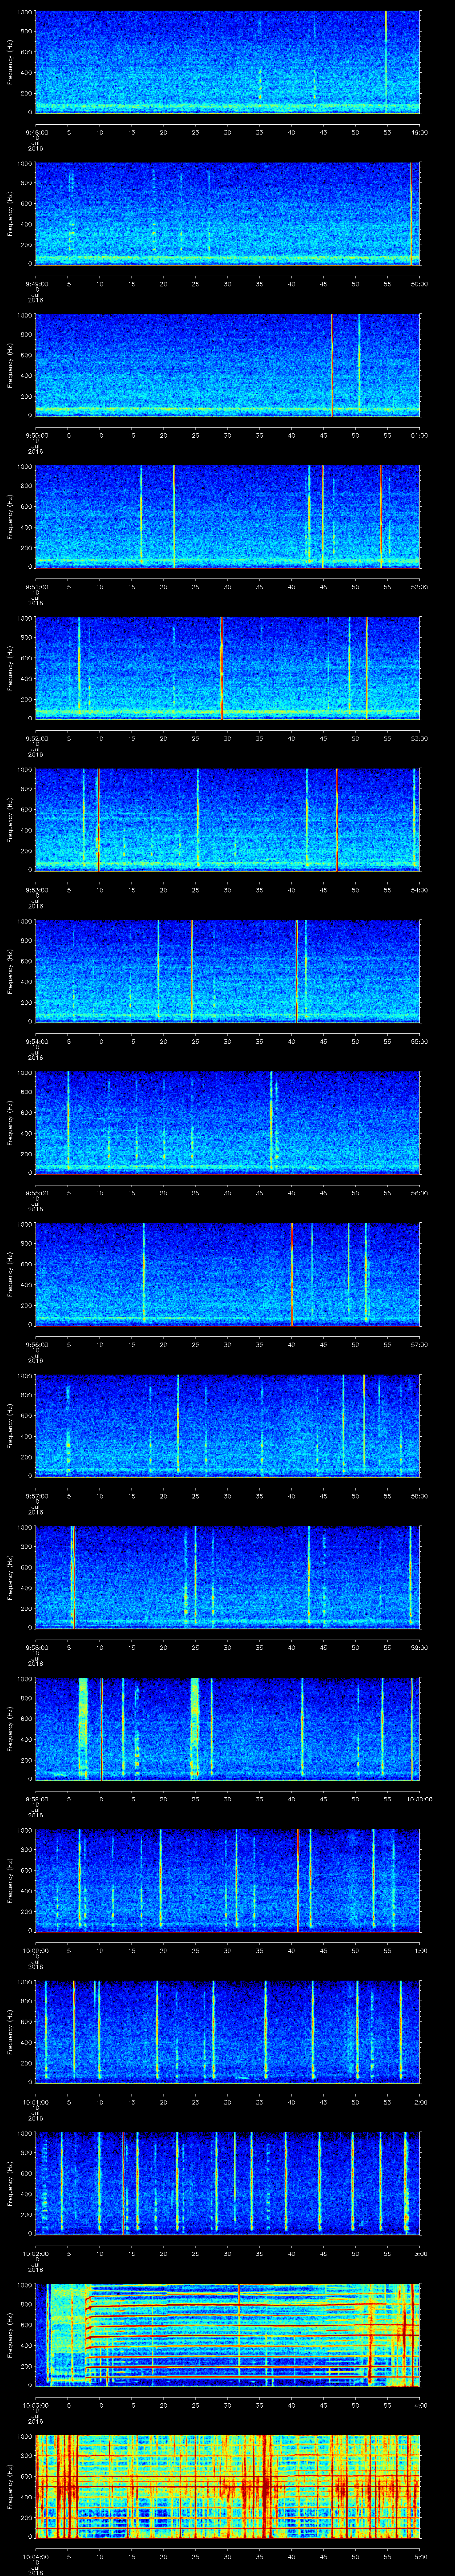Select the spectrogram panel starting at 9:55:00

227,1122
